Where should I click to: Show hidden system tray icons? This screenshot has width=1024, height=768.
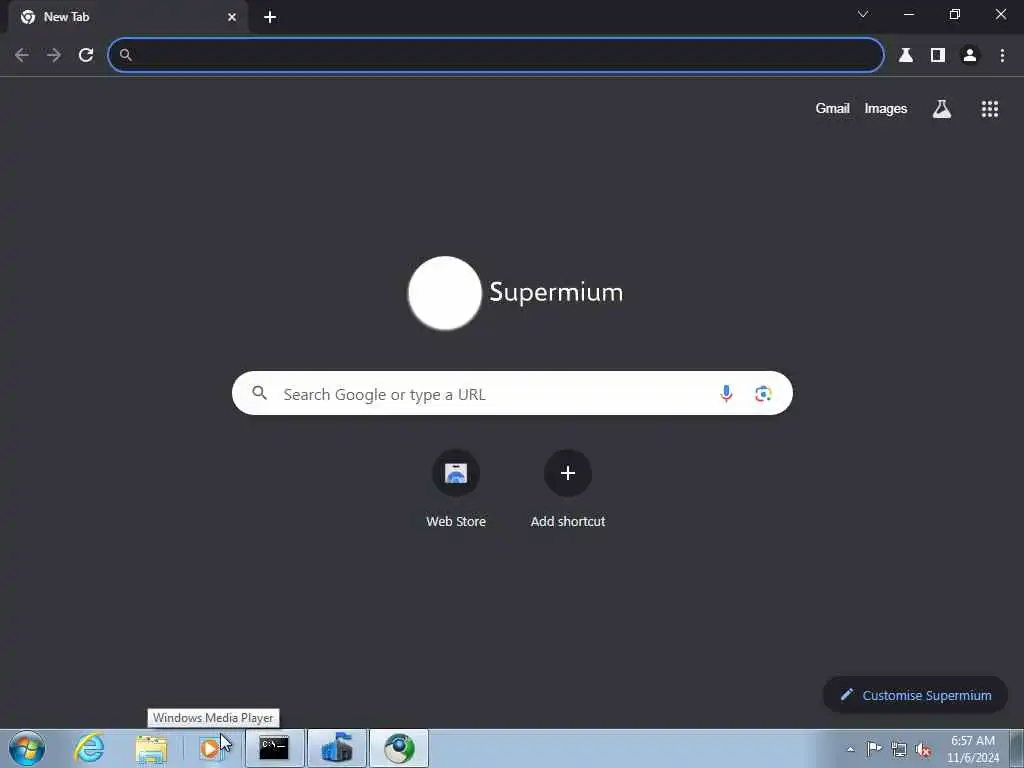(850, 749)
